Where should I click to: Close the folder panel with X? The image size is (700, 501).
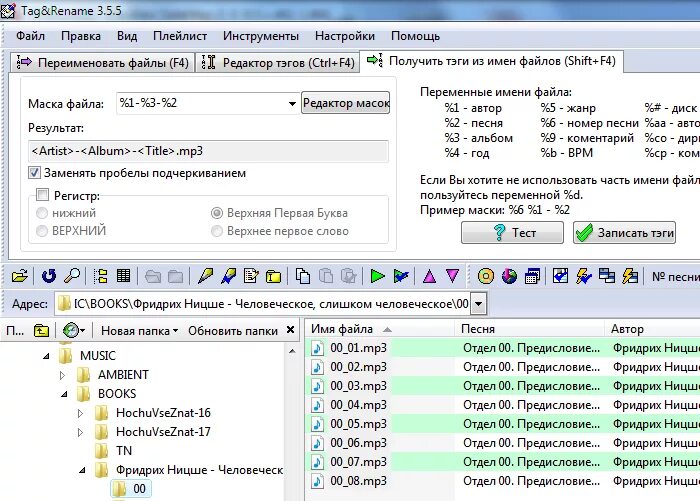[290, 330]
